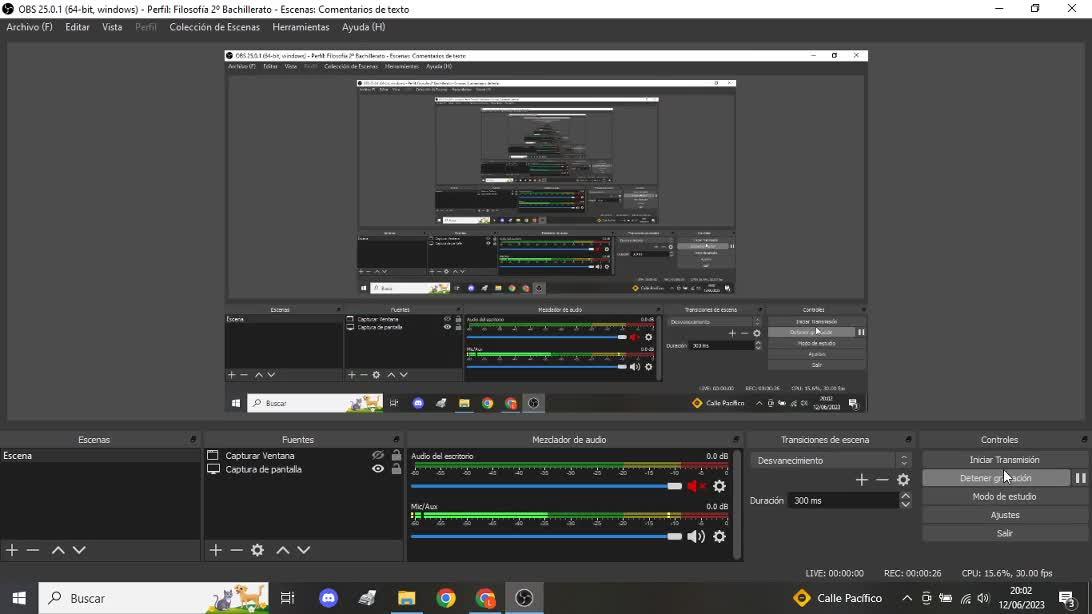Screen dimensions: 1092x614
Task: Open volume control in system tray
Action: [983, 598]
